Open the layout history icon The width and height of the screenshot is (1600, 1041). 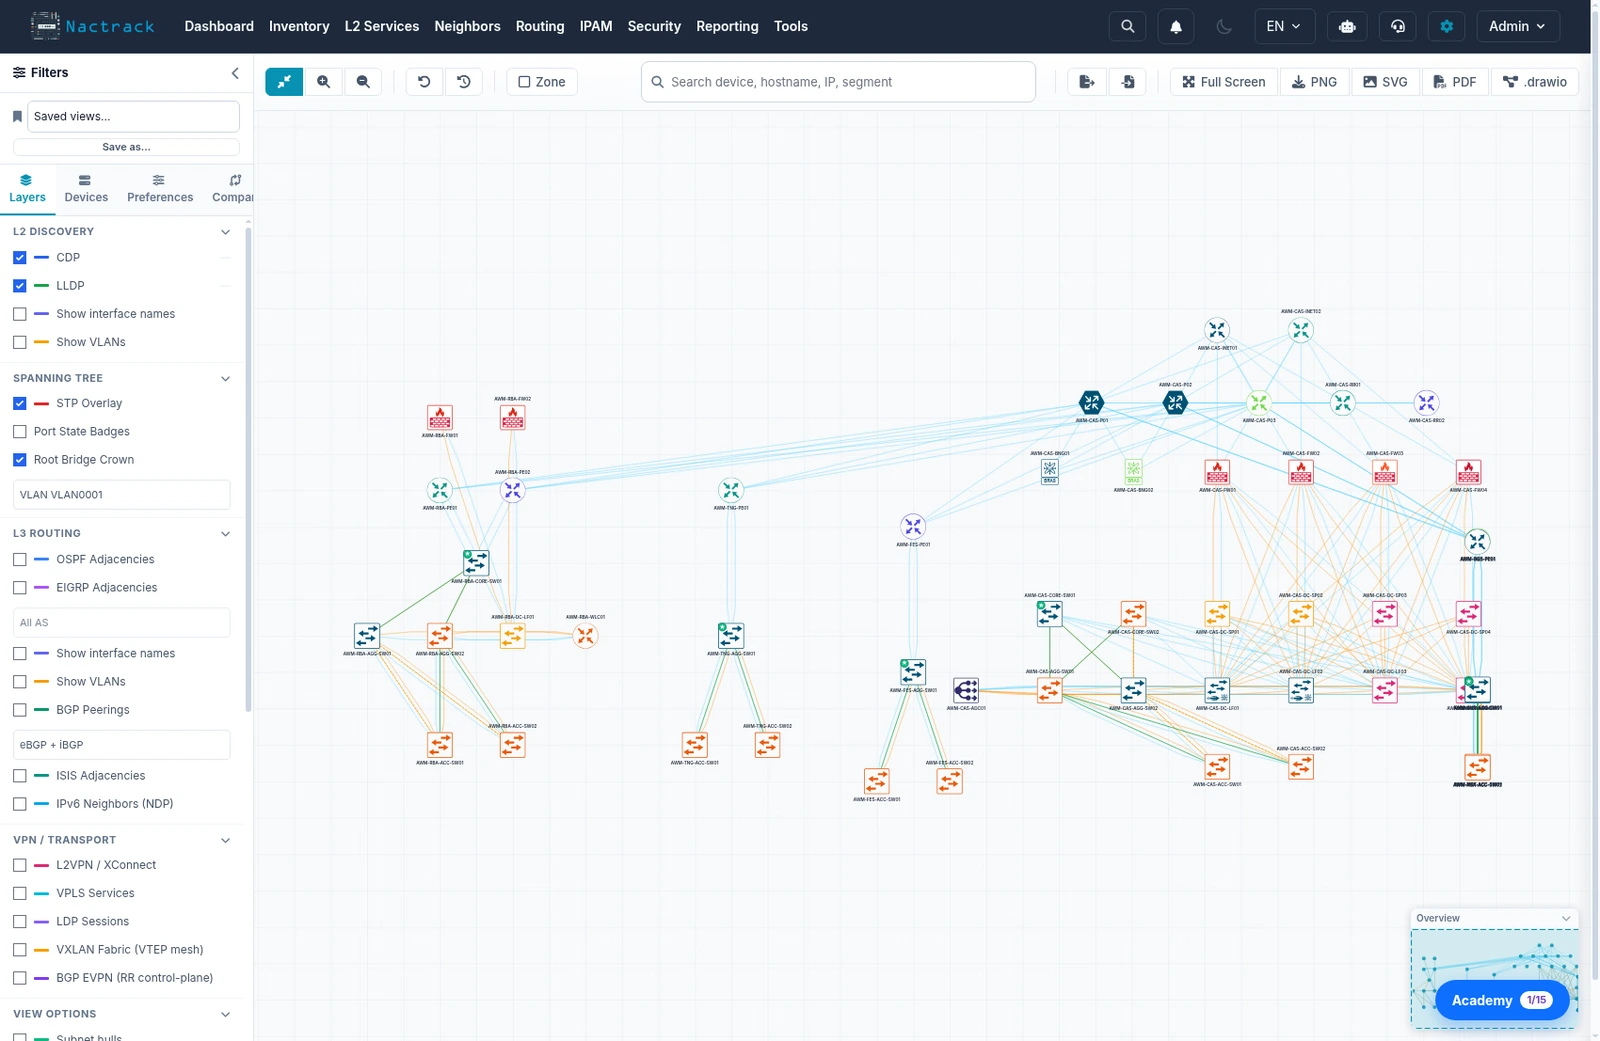(x=464, y=82)
